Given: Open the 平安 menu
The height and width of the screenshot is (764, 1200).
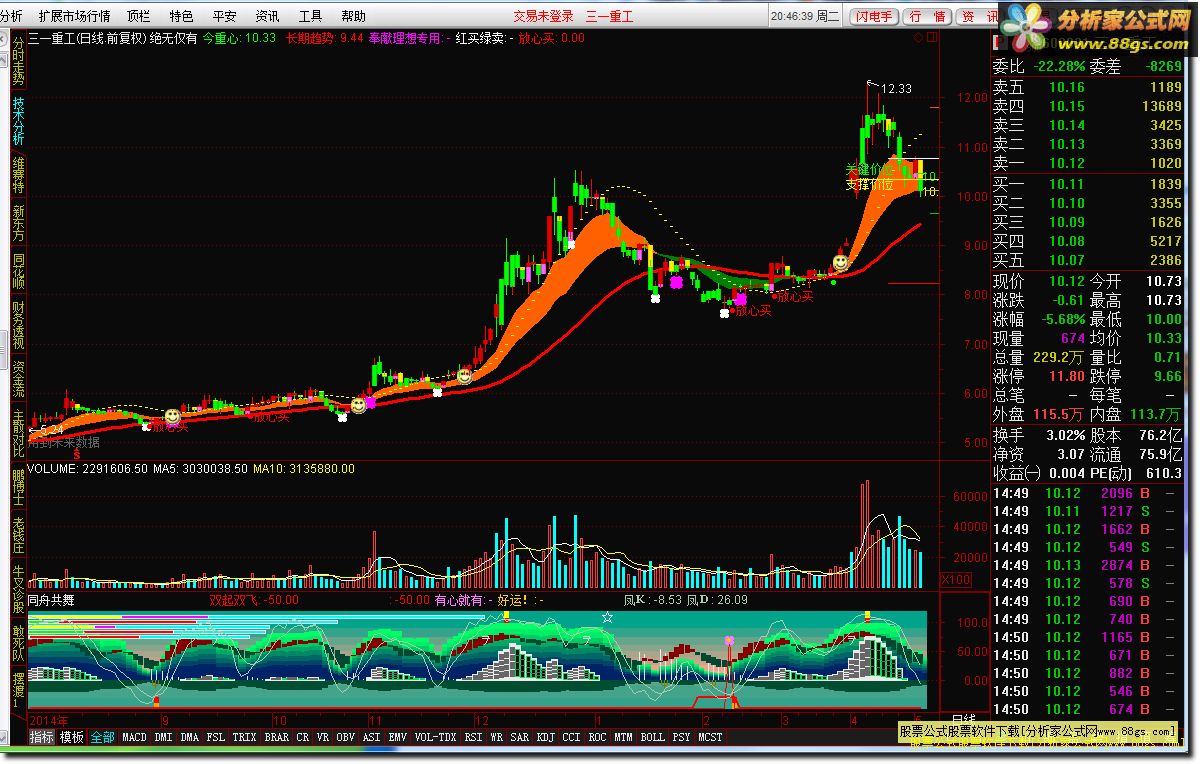Looking at the screenshot, I should [224, 16].
